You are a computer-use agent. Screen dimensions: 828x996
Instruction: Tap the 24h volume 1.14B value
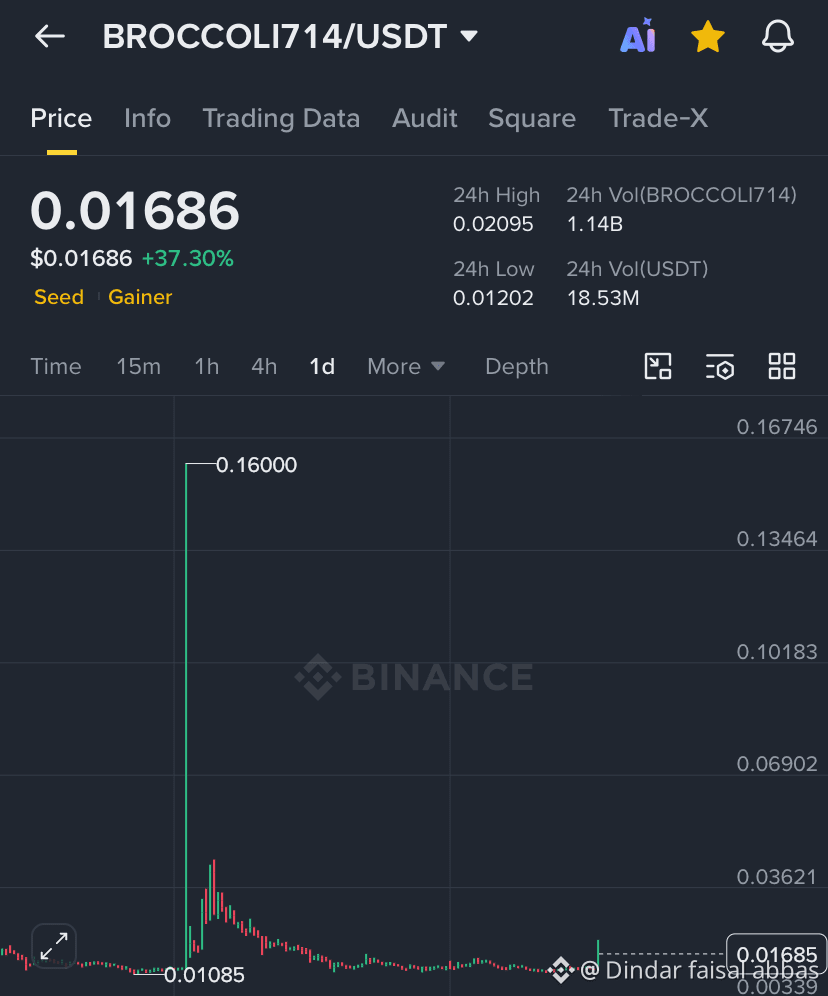click(x=594, y=224)
